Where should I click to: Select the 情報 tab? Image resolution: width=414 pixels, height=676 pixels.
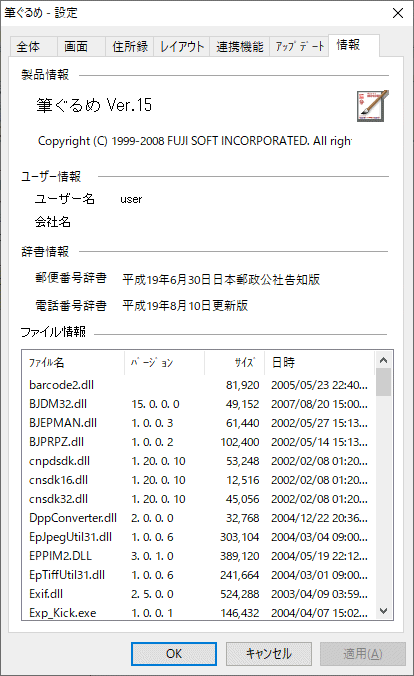coord(354,45)
